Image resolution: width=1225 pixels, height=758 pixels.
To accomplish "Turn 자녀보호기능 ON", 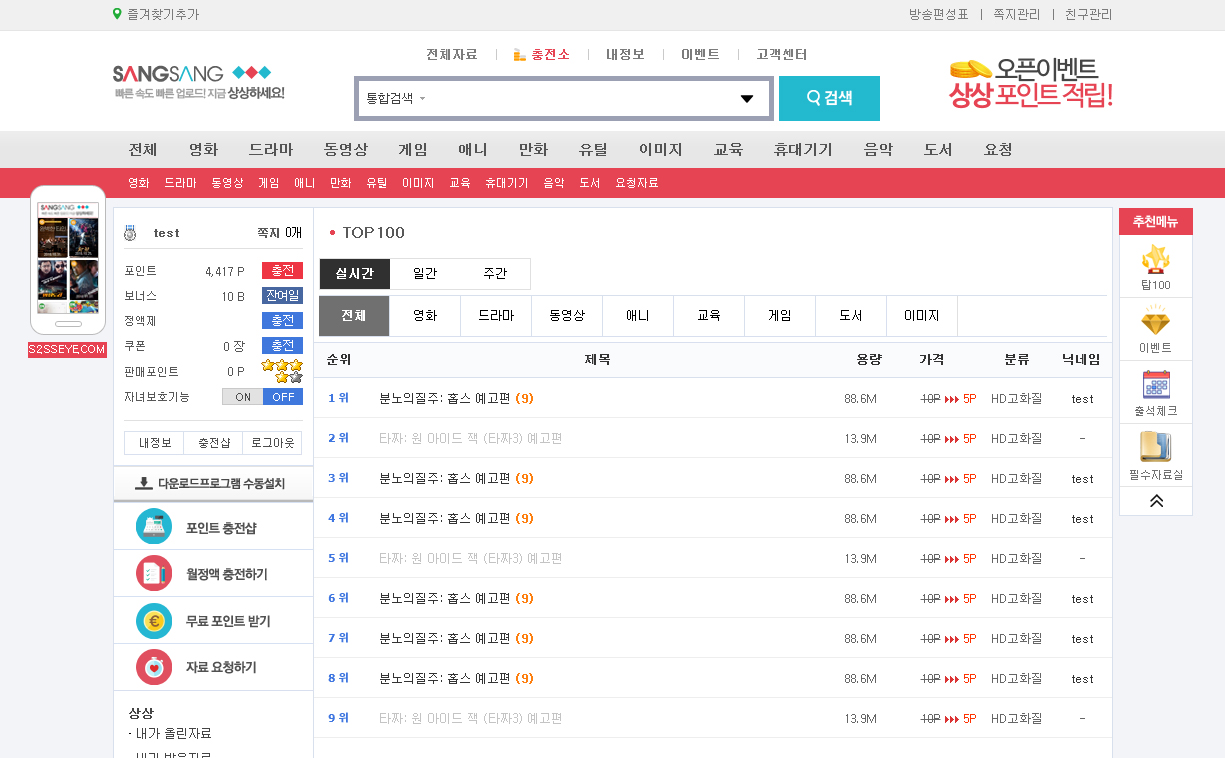I will coord(243,397).
